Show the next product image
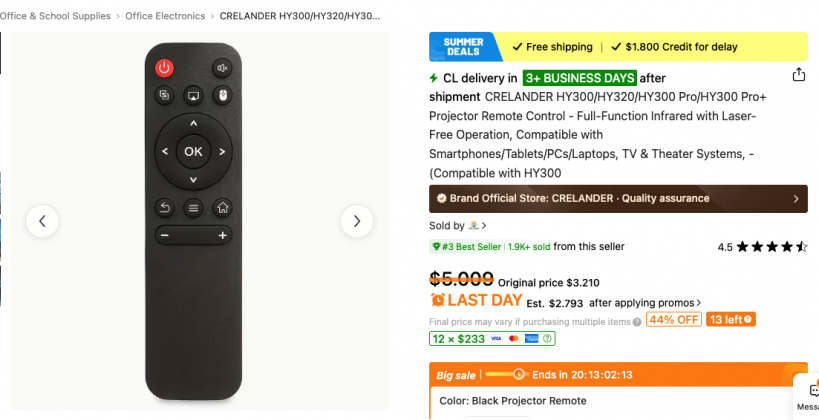The width and height of the screenshot is (819, 420). pos(357,221)
